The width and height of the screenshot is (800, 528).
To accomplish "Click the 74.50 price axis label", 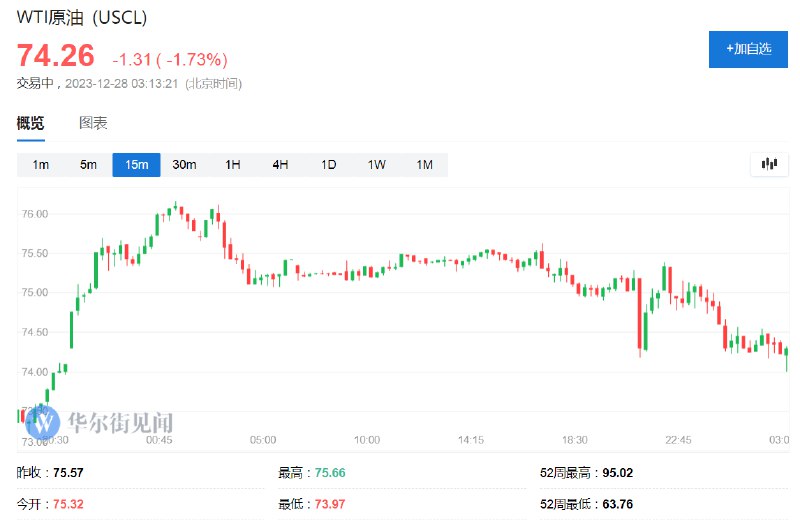I will pyautogui.click(x=35, y=332).
